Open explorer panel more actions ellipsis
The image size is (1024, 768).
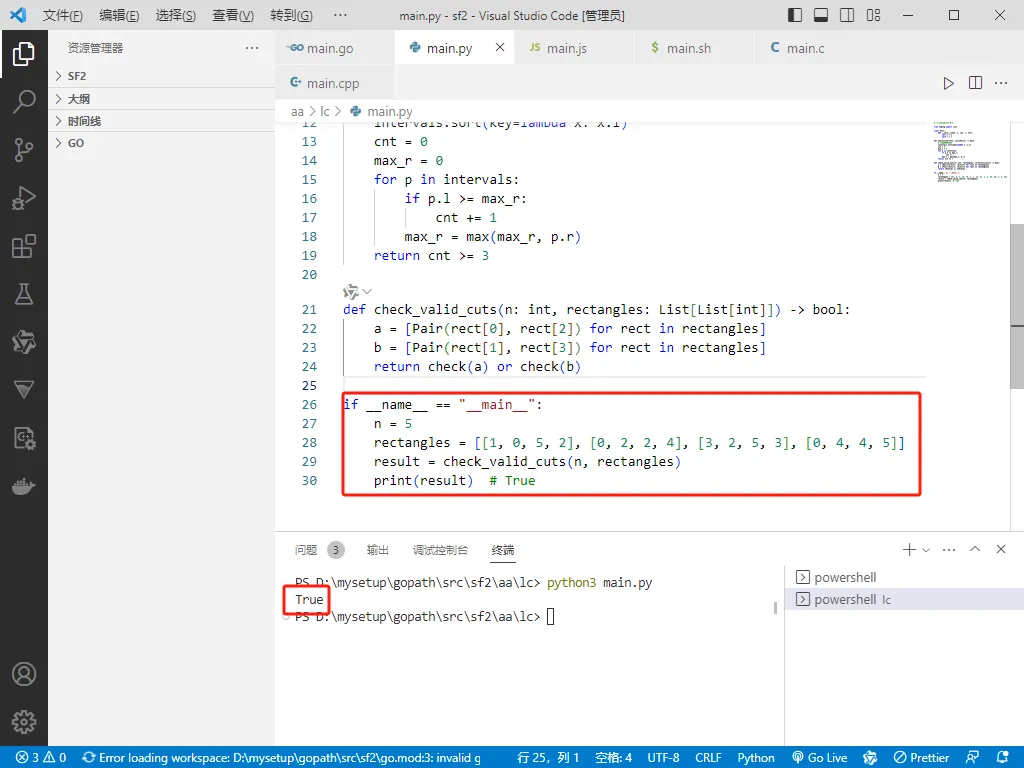252,48
